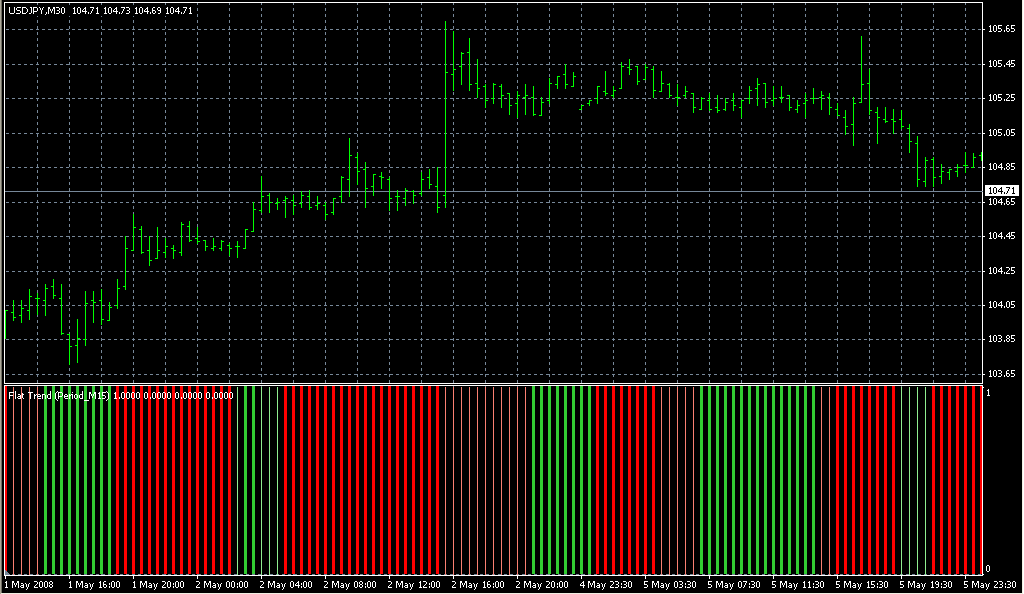Click the 5 May 07:30 time label
Image resolution: width=1024 pixels, height=594 pixels.
[x=734, y=585]
